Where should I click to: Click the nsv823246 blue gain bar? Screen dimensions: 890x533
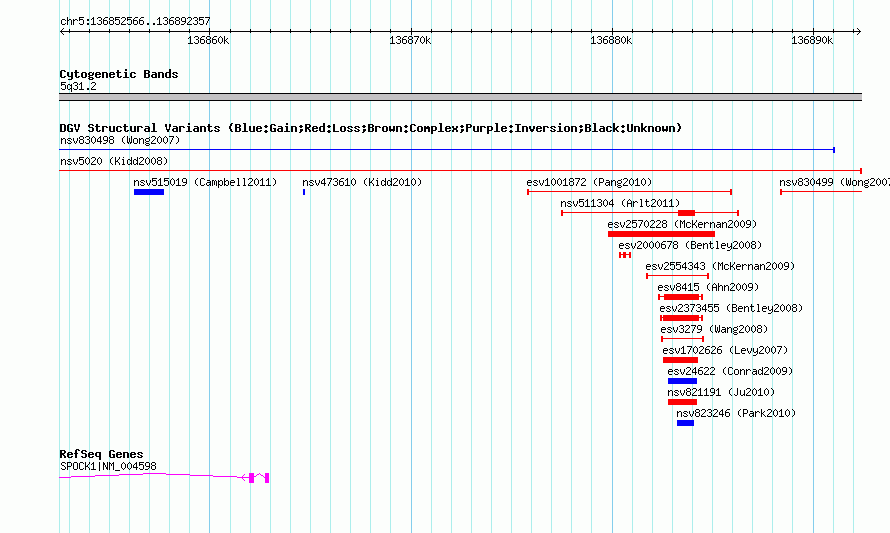[x=685, y=423]
